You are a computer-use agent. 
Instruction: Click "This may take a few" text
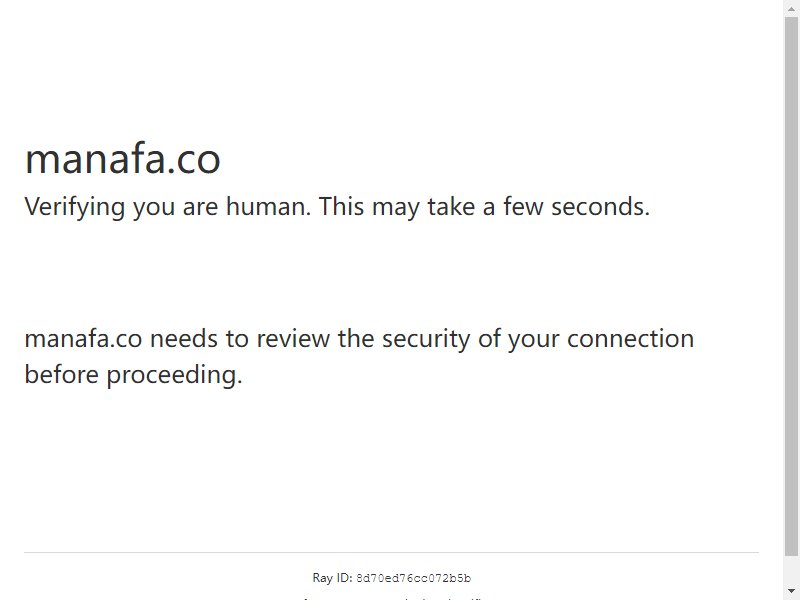pyautogui.click(x=431, y=207)
